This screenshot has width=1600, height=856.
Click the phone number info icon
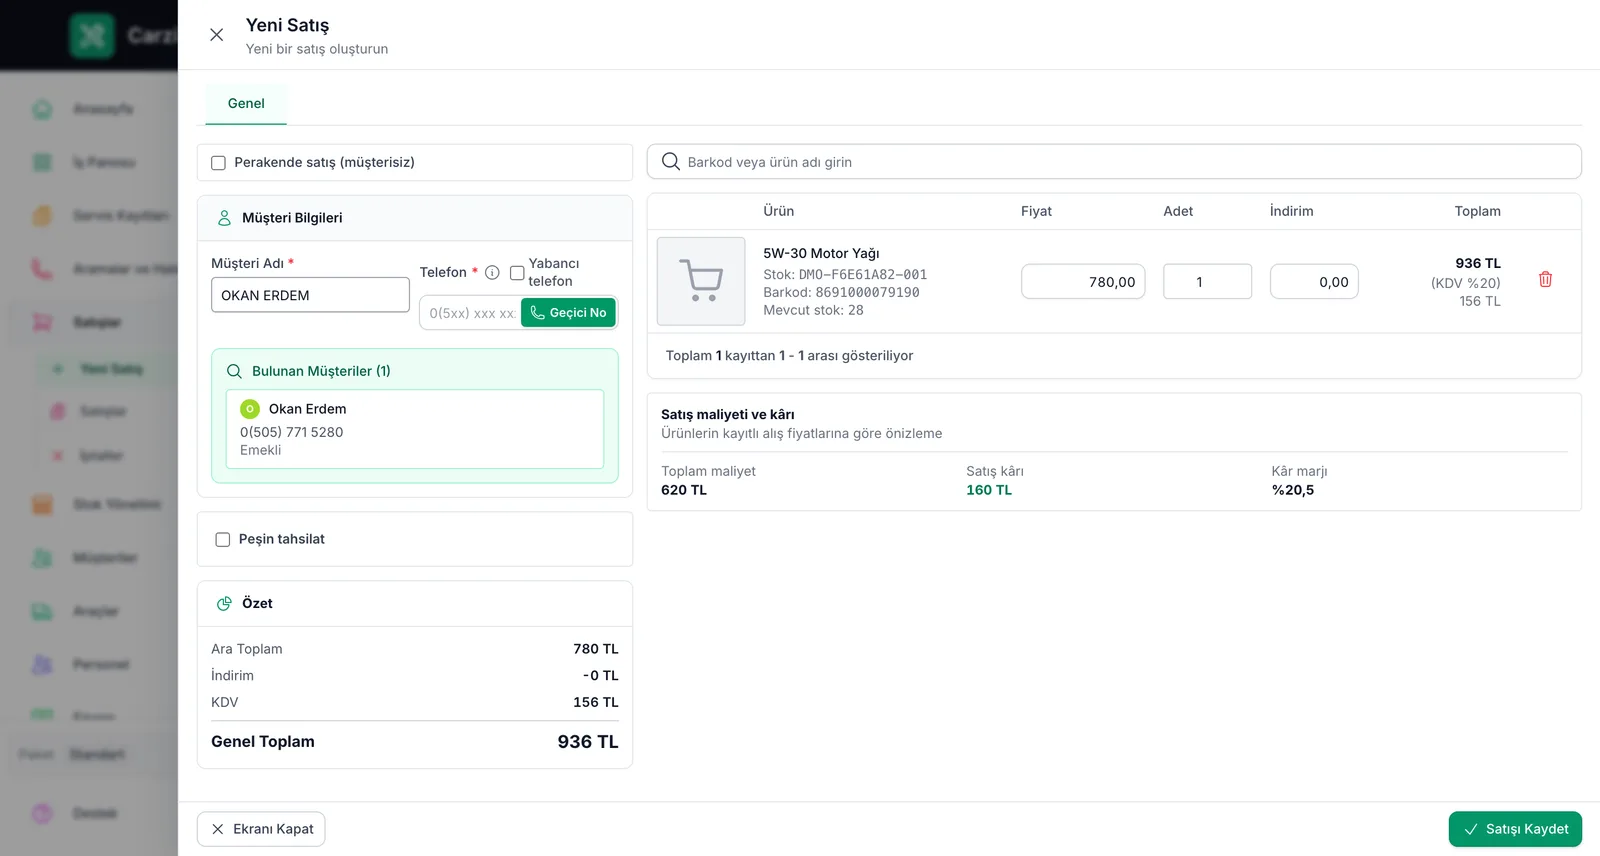pos(492,272)
